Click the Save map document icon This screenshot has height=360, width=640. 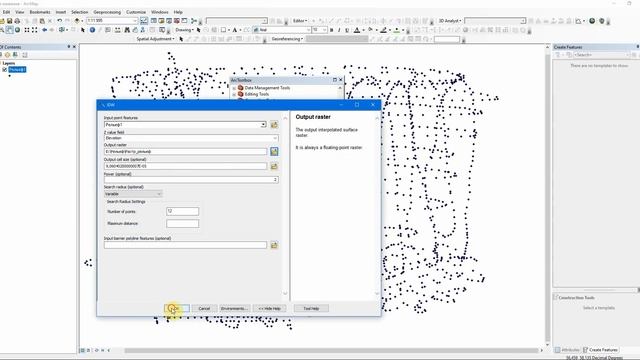(x=9, y=21)
